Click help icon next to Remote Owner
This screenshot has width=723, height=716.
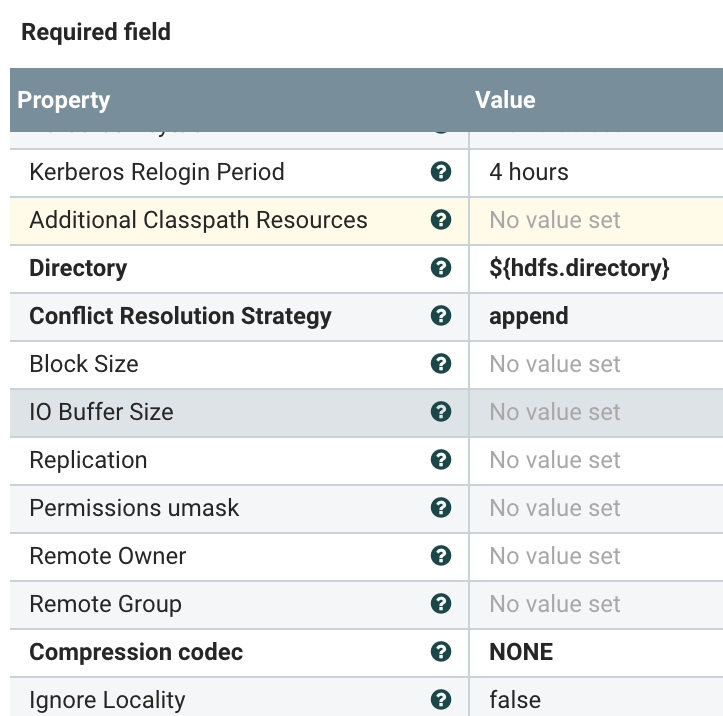(440, 556)
